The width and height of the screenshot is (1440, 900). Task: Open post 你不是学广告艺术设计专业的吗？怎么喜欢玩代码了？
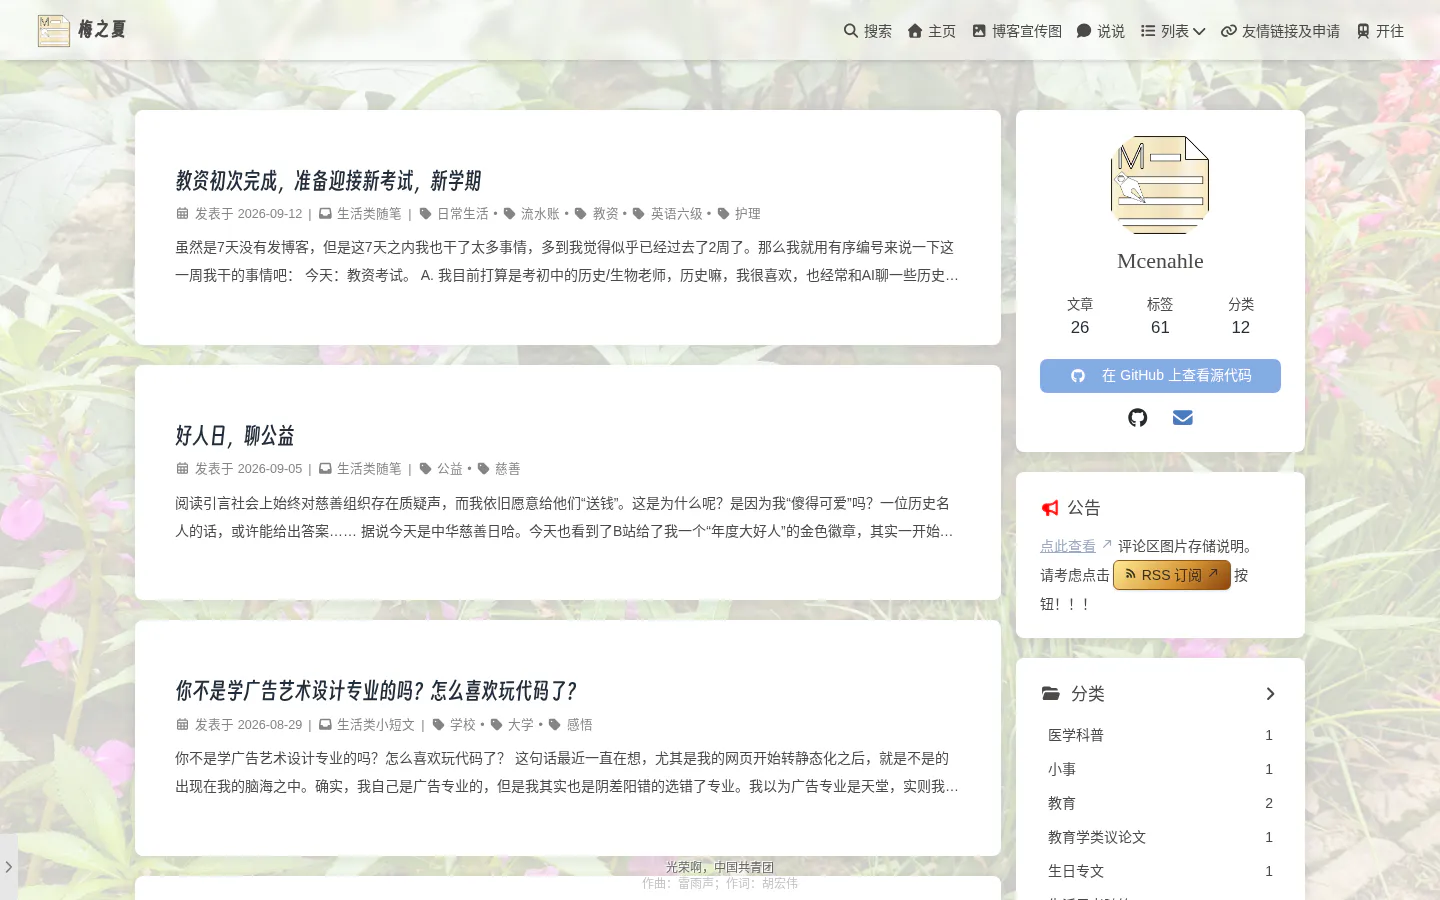pyautogui.click(x=376, y=691)
